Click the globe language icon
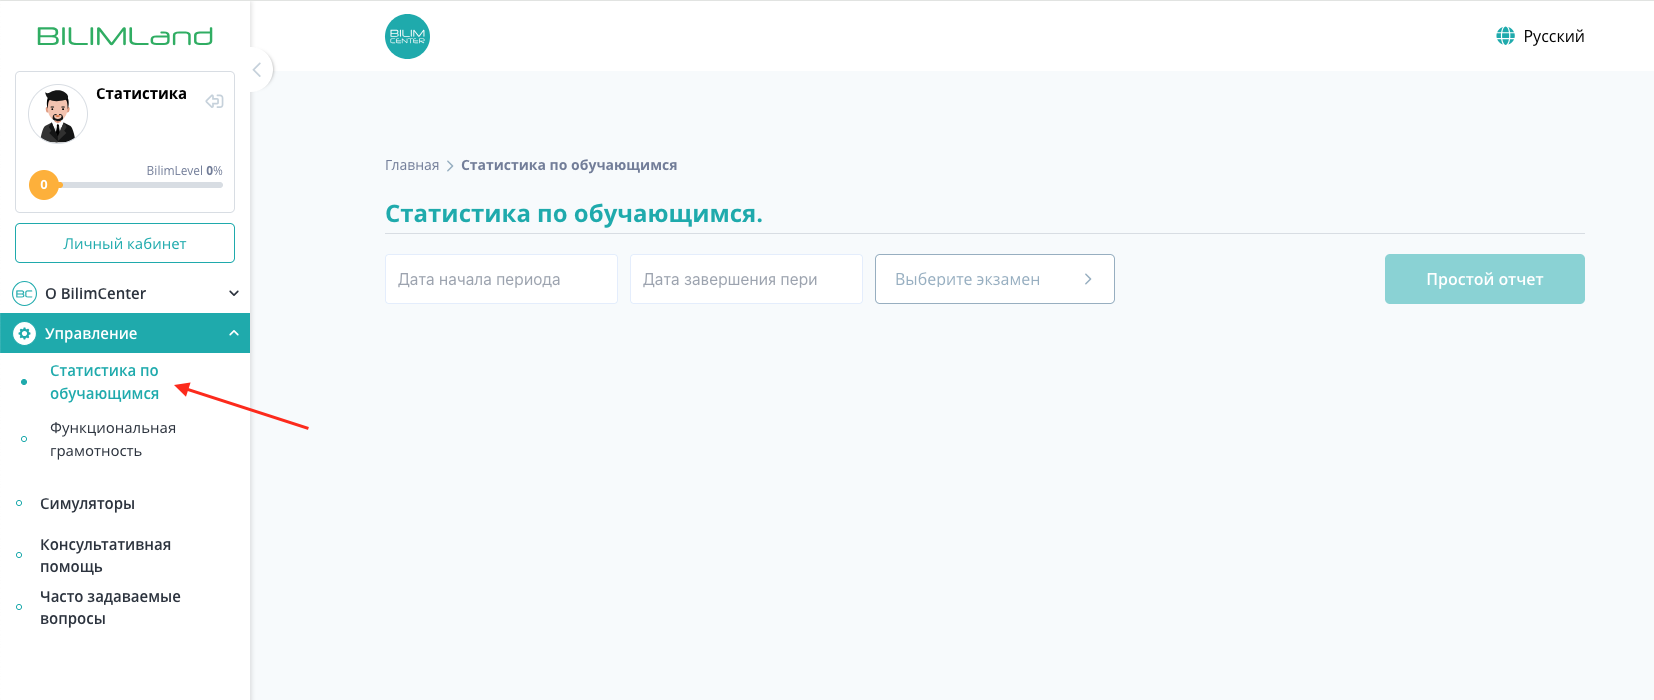Viewport: 1654px width, 700px height. [1505, 36]
